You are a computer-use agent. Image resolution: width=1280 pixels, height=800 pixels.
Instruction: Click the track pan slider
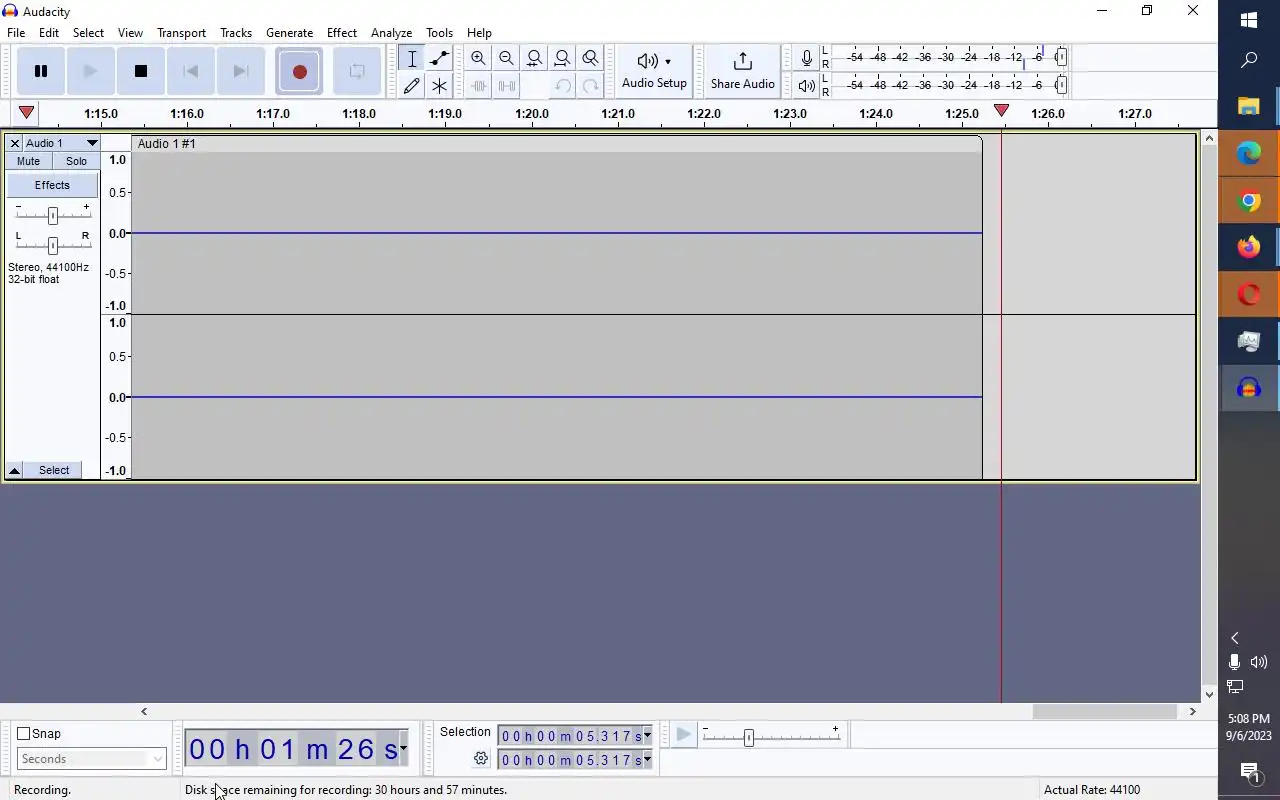(x=52, y=245)
